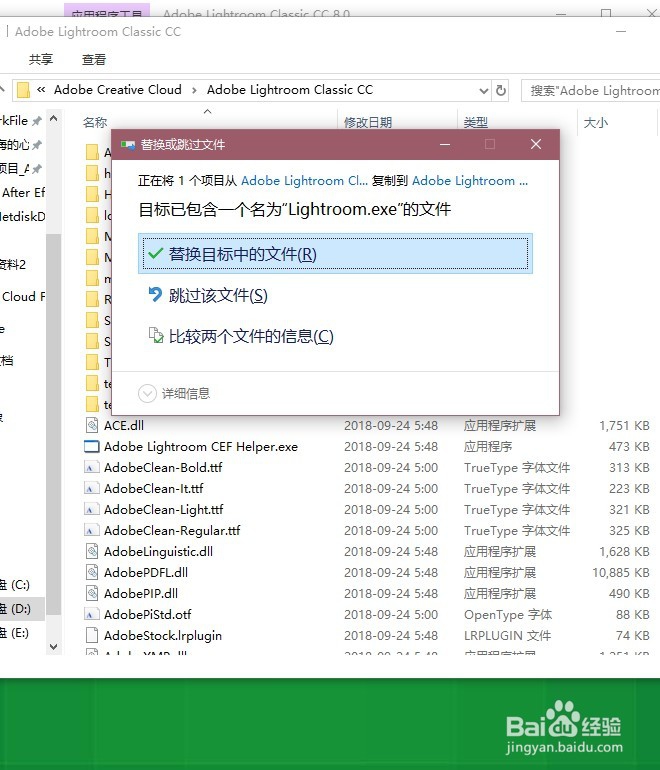Open Cloud F item in navigation pane

click(x=23, y=297)
